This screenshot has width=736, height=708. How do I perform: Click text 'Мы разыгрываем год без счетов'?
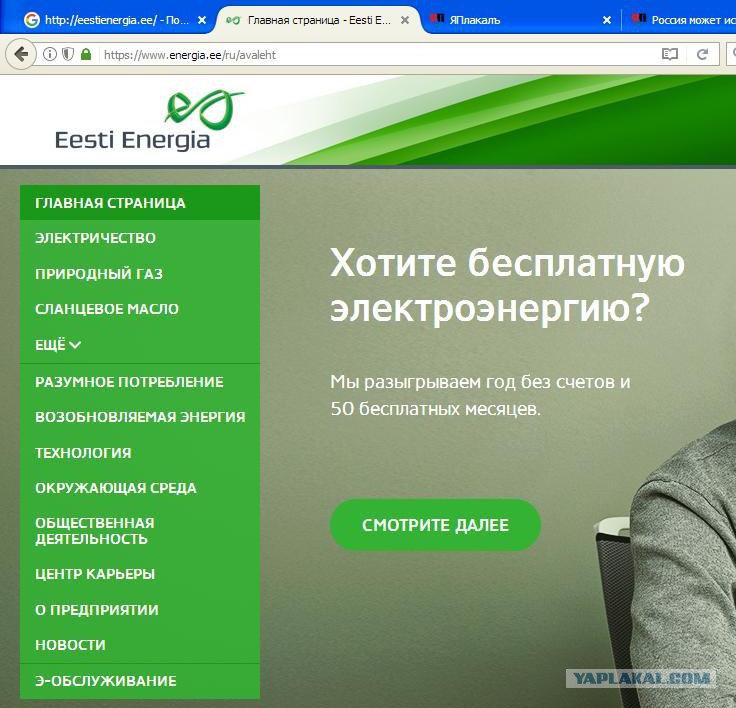tap(475, 382)
